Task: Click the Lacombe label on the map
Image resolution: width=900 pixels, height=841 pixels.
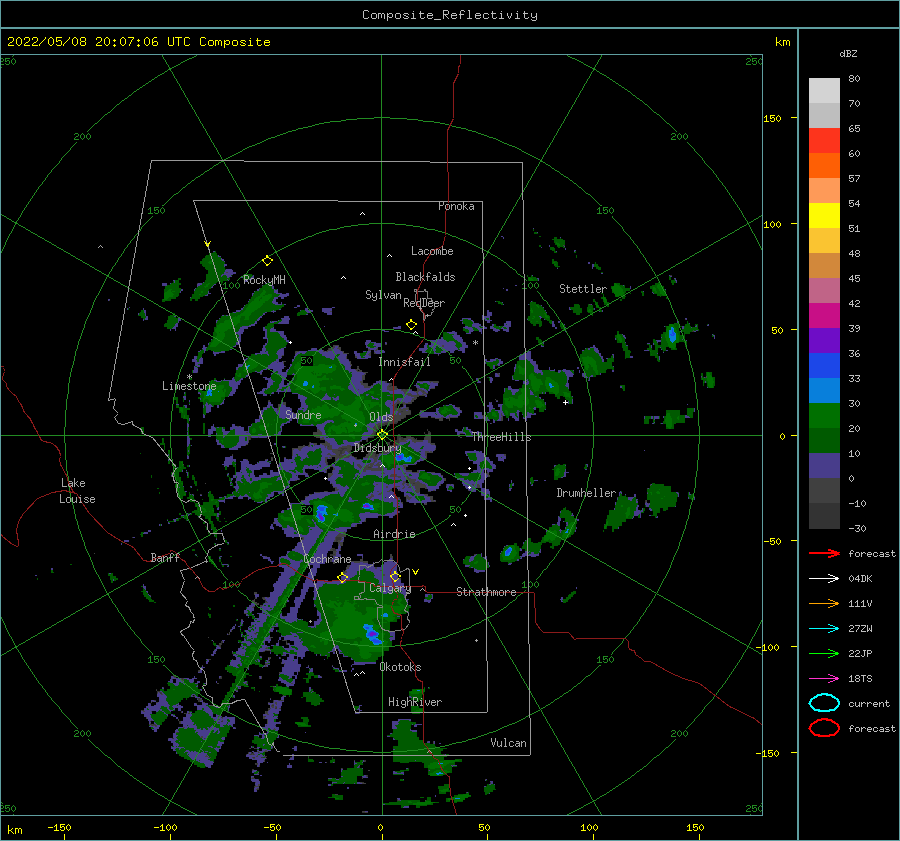Action: 432,251
